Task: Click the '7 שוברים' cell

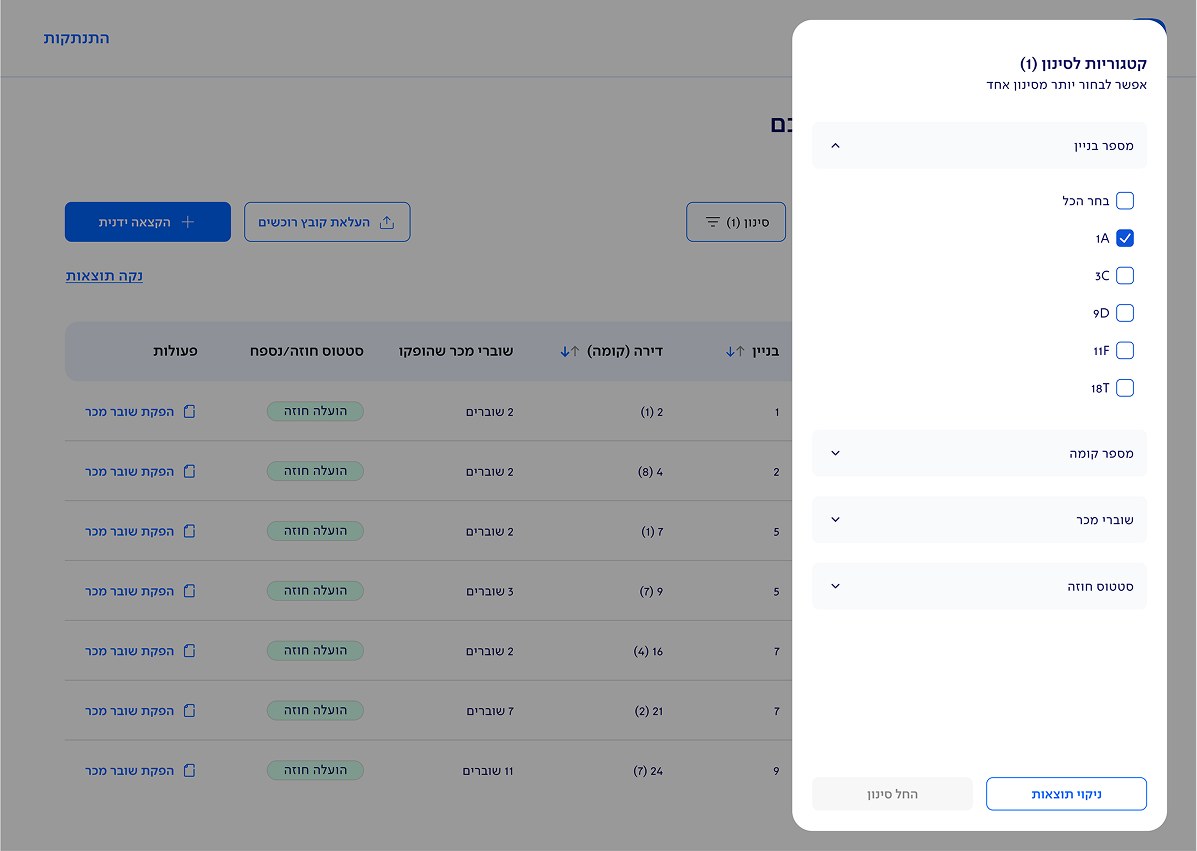Action: pyautogui.click(x=490, y=711)
